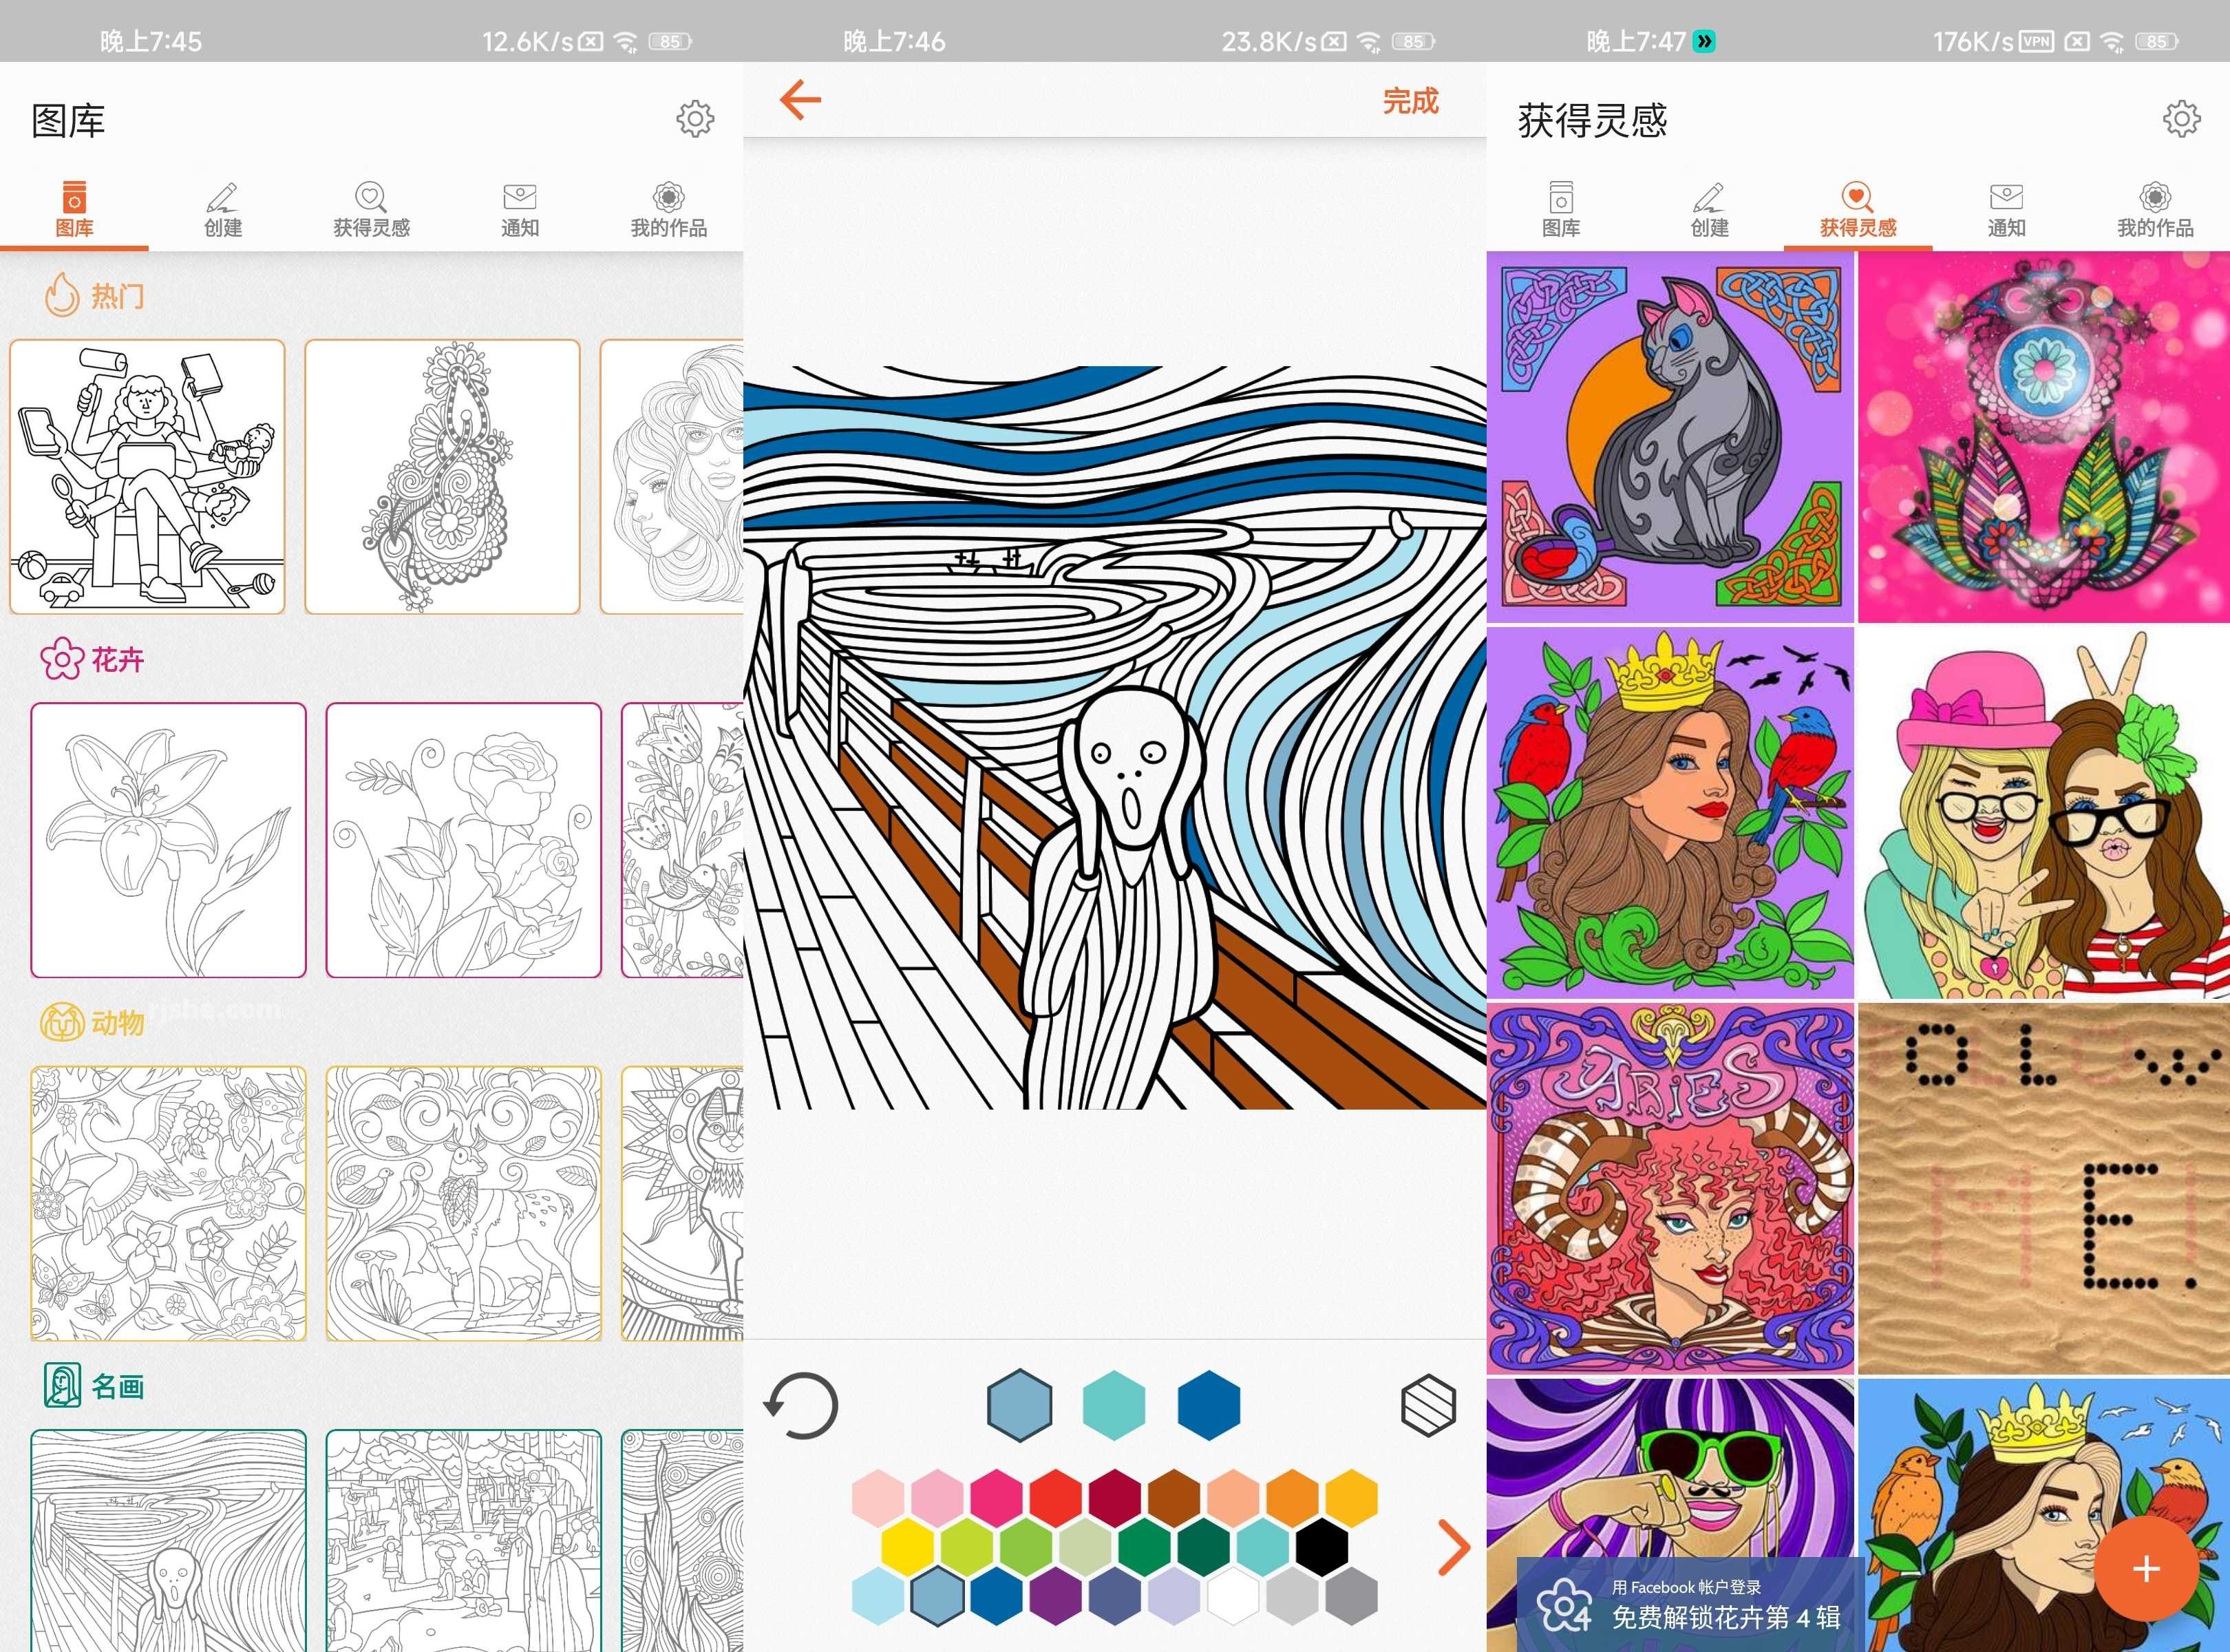Tap the 名画 portrait category heading
This screenshot has width=2230, height=1652.
coord(94,1386)
